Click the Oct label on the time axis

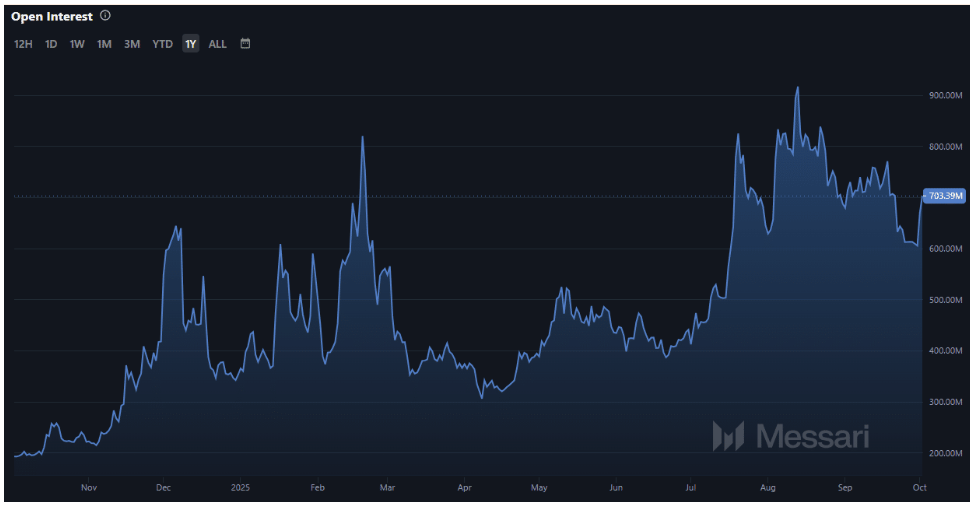coord(919,488)
